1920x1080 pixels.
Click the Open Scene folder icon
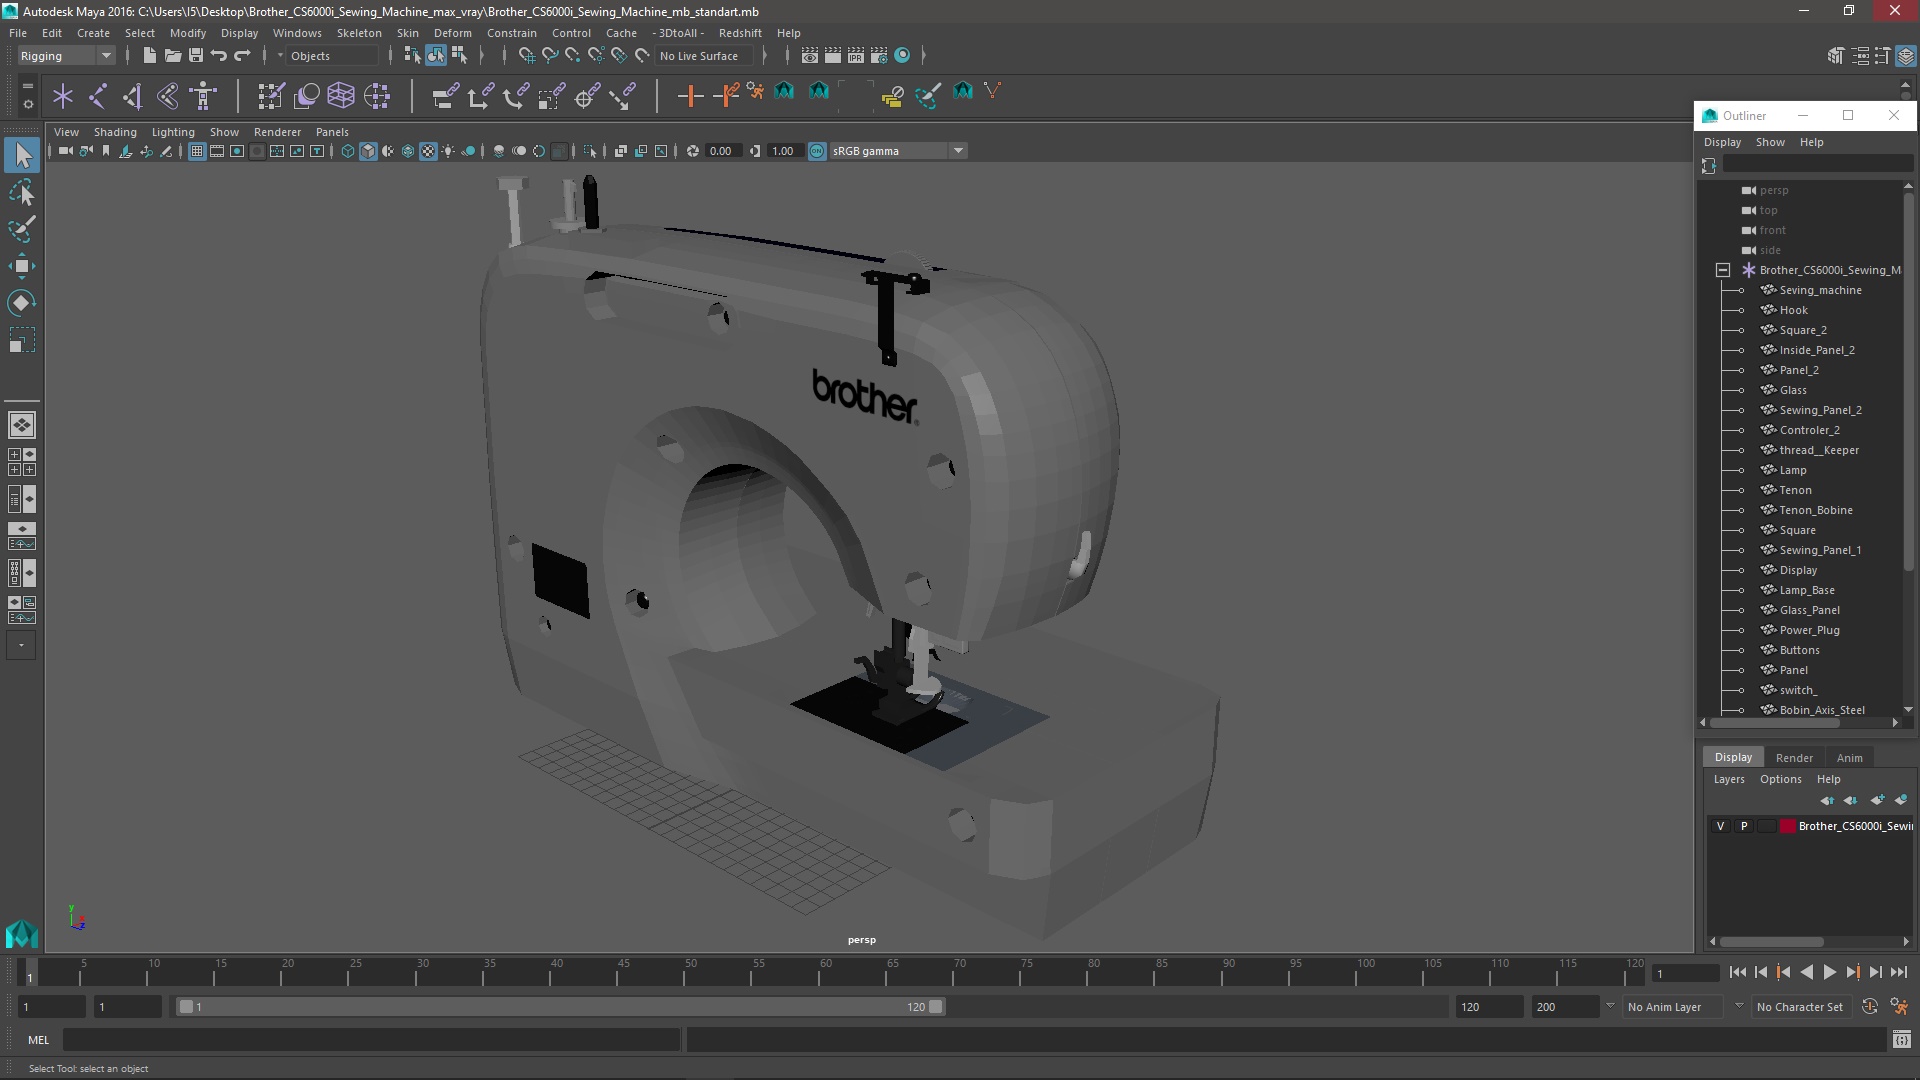pyautogui.click(x=172, y=56)
